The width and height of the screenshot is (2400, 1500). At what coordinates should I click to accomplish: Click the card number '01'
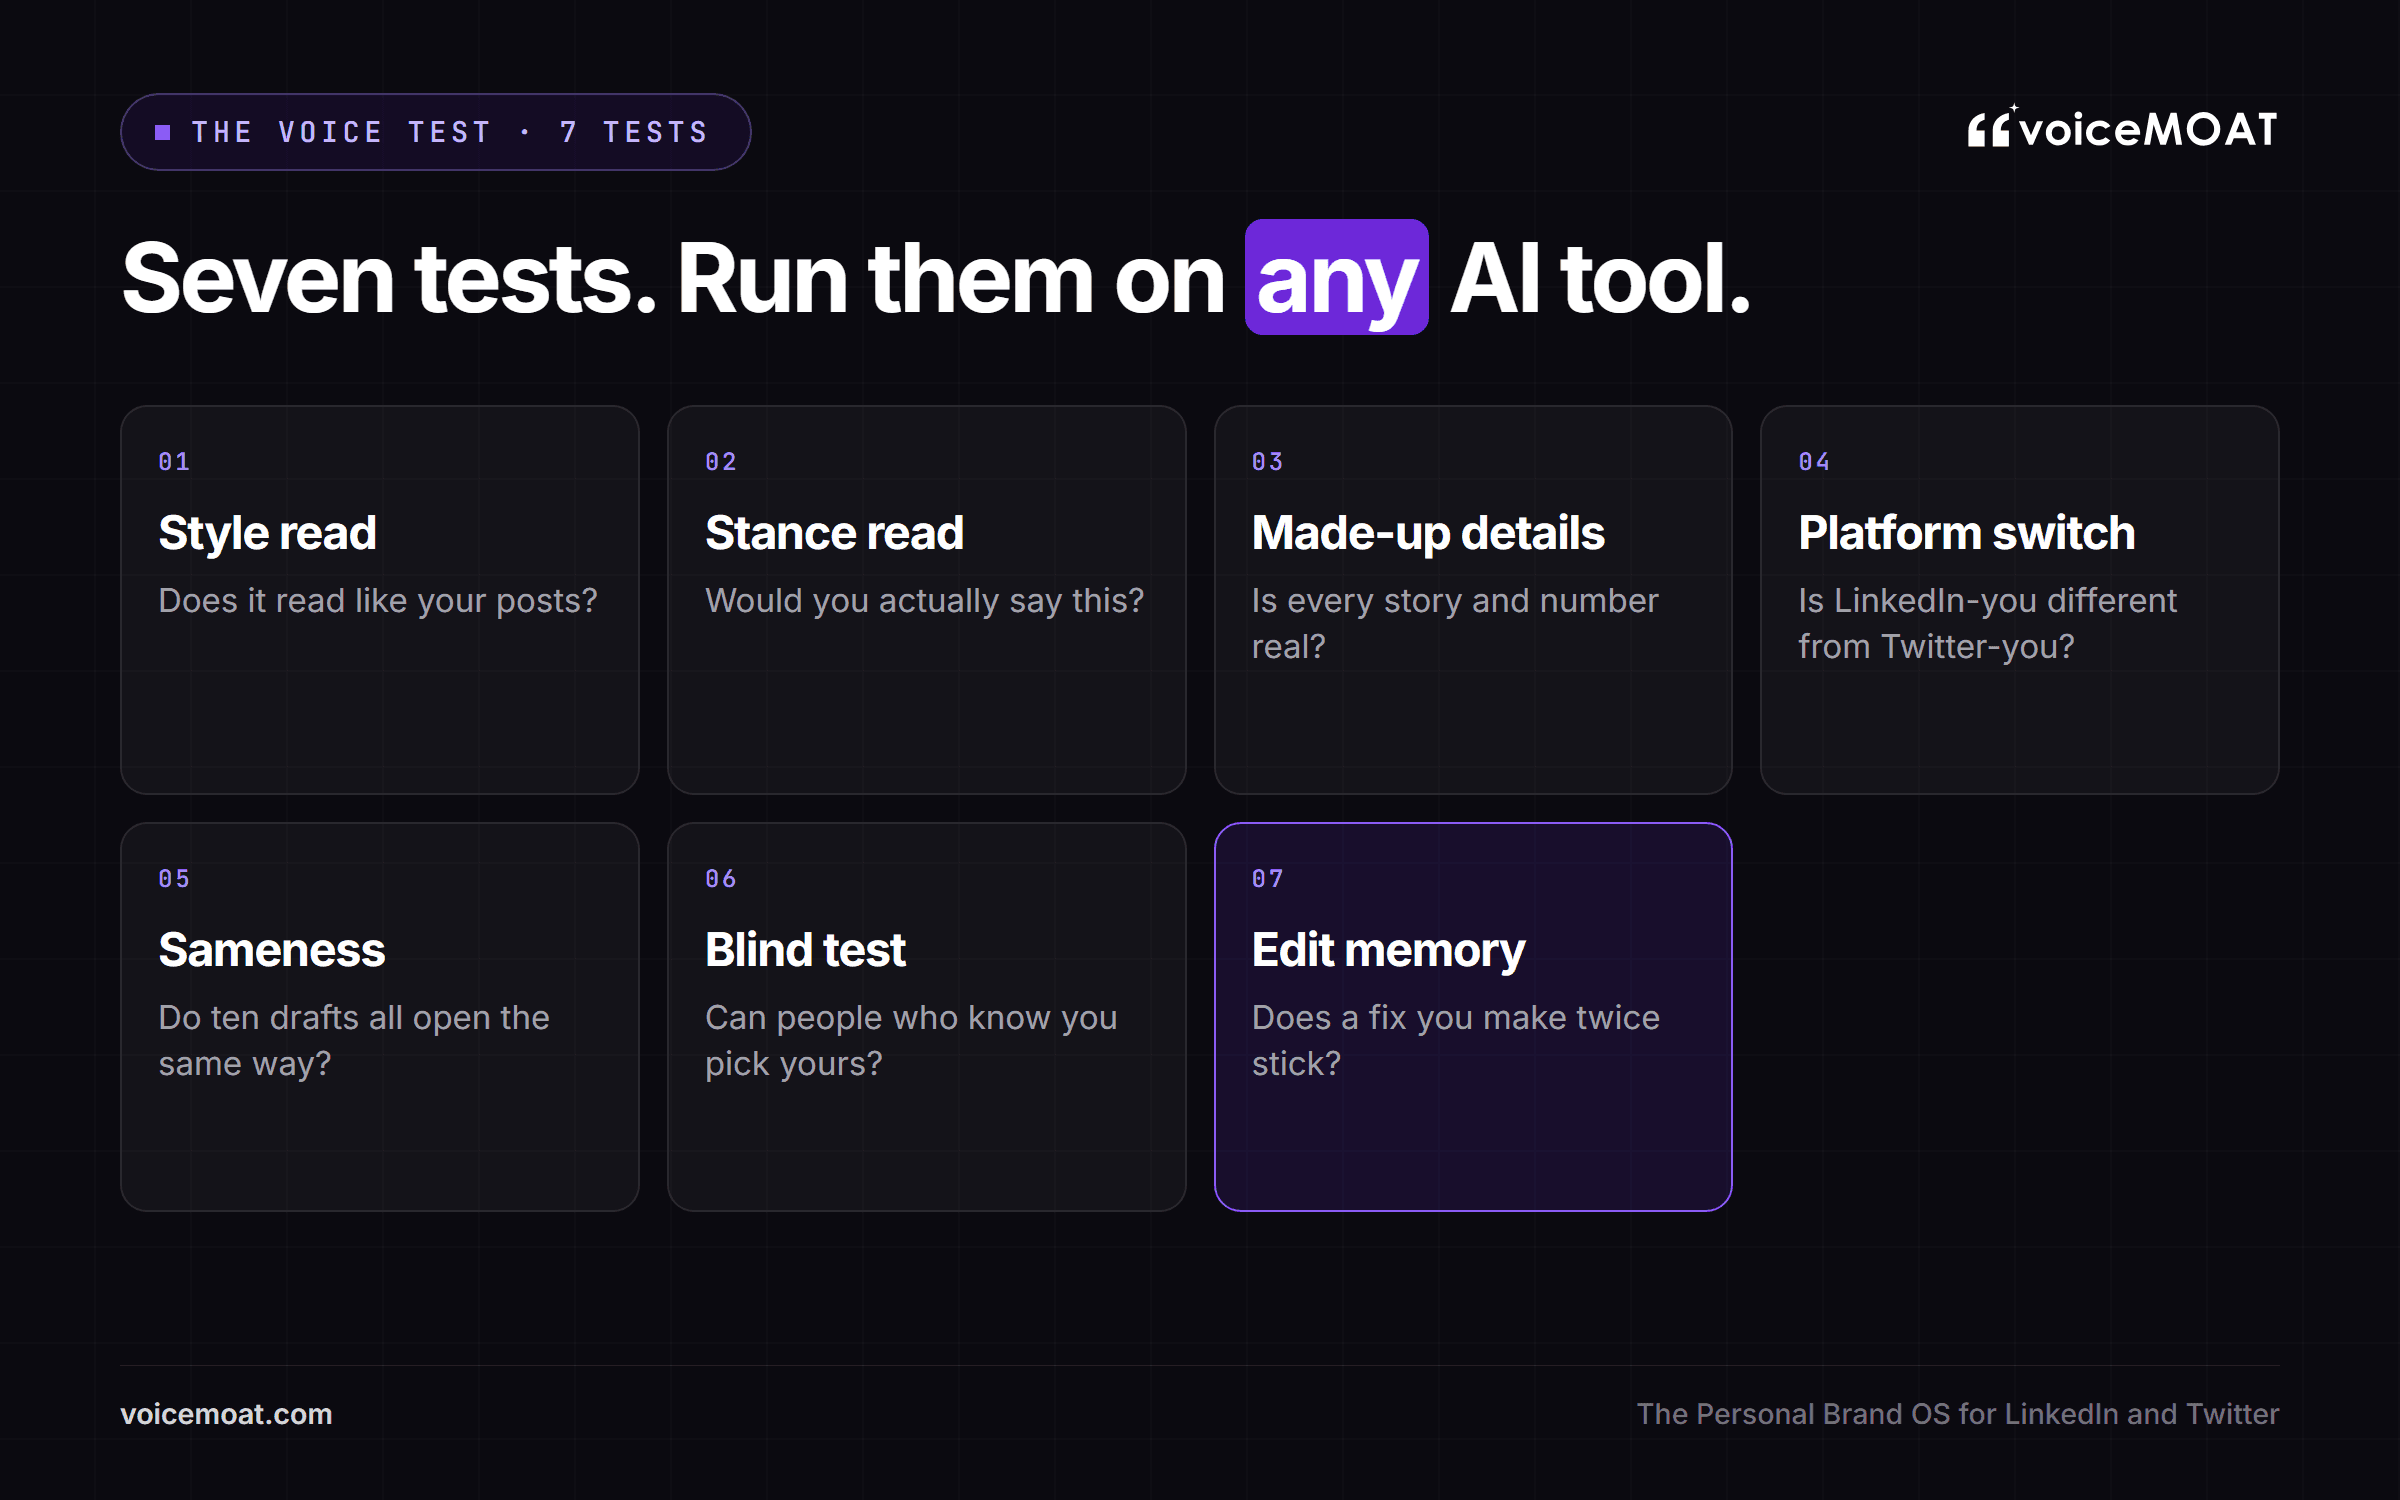[x=174, y=461]
